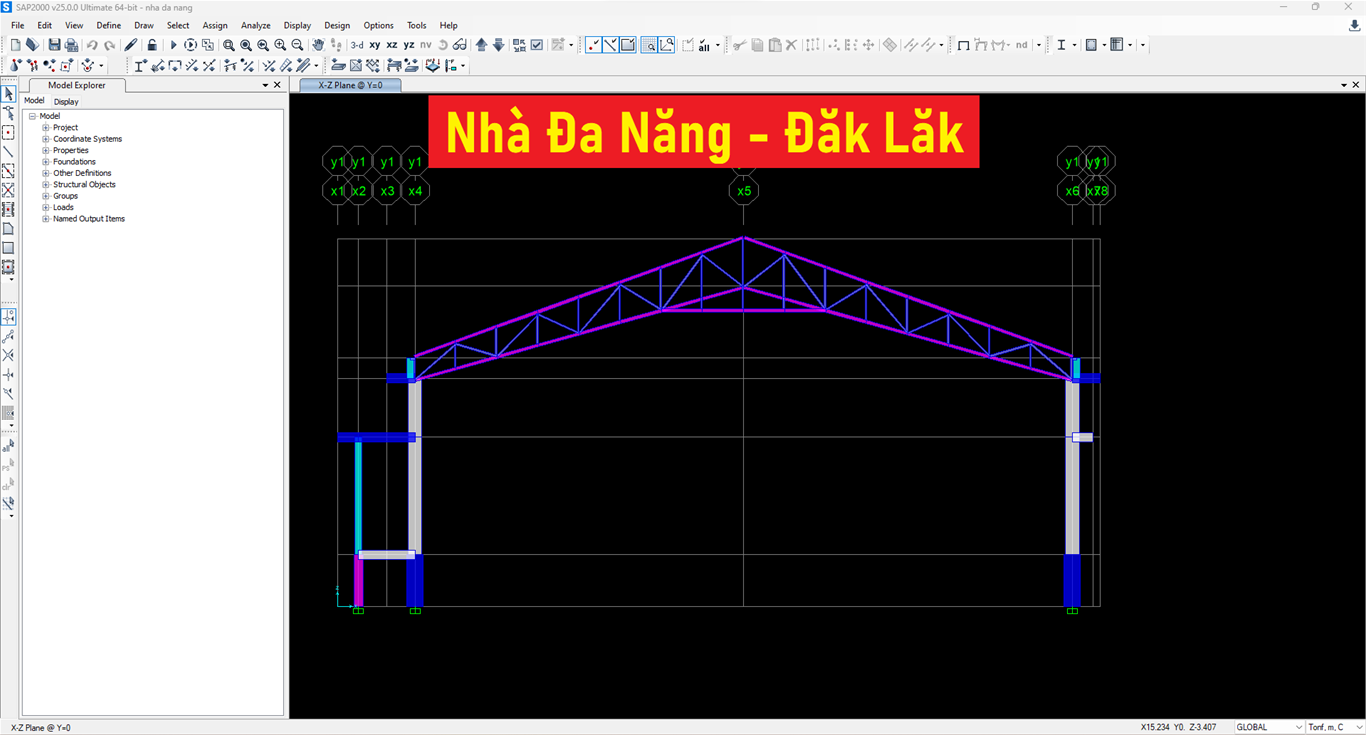Expand the Structural Objects tree node
This screenshot has width=1366, height=735.
pos(45,184)
